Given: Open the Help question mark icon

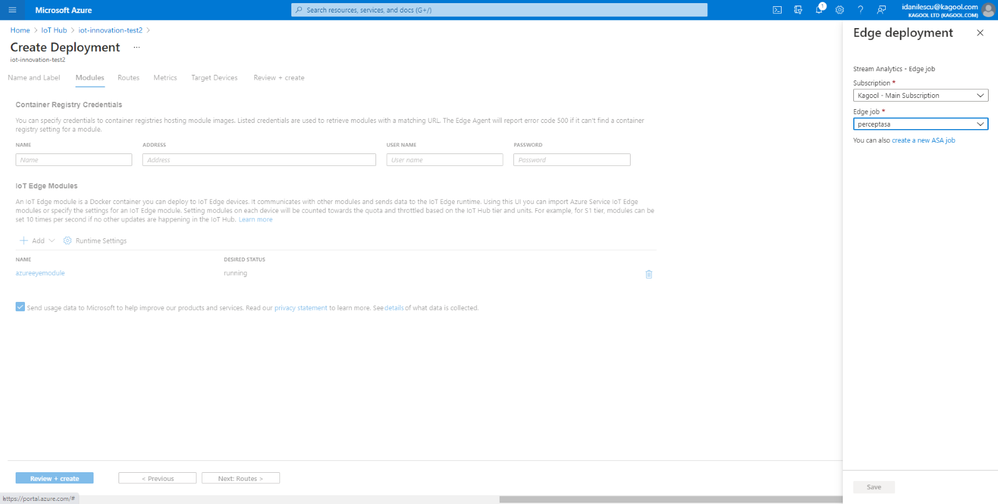Looking at the screenshot, I should [861, 10].
